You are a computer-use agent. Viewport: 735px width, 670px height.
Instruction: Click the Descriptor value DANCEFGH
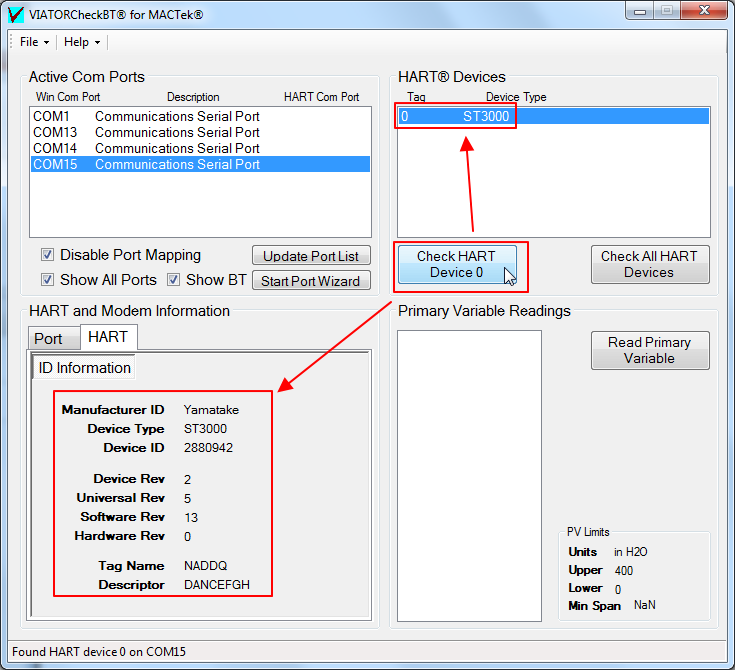click(217, 585)
